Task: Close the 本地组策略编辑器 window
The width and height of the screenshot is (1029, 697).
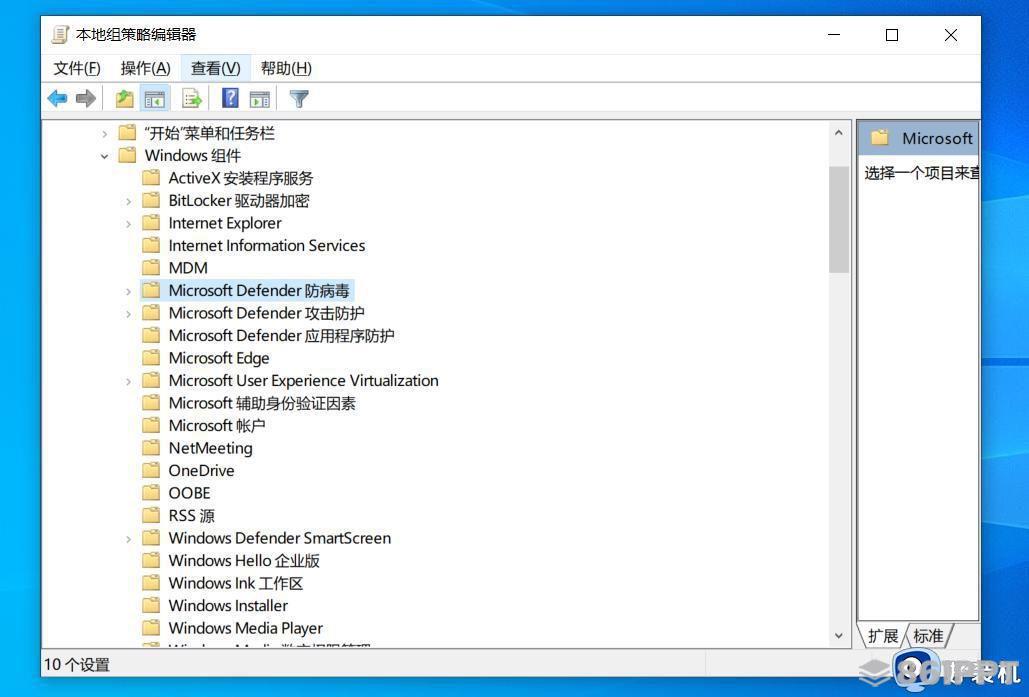Action: point(951,35)
